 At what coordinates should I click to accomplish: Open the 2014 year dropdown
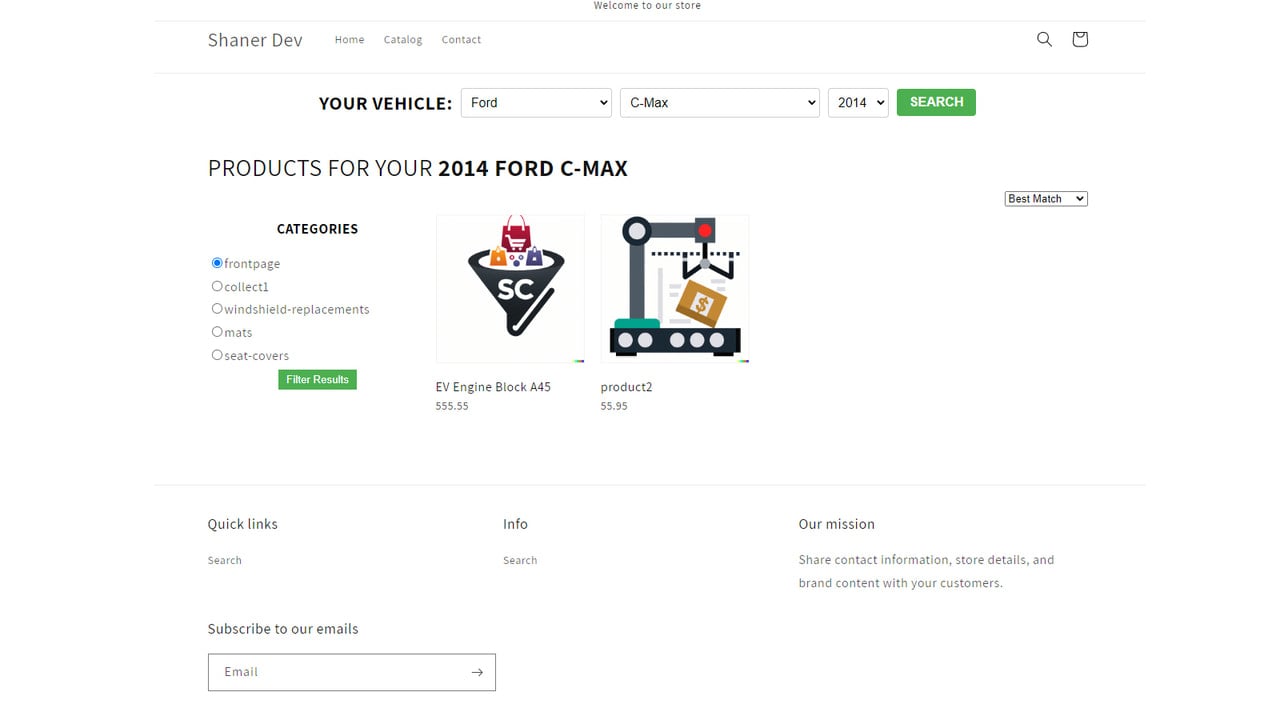[858, 103]
